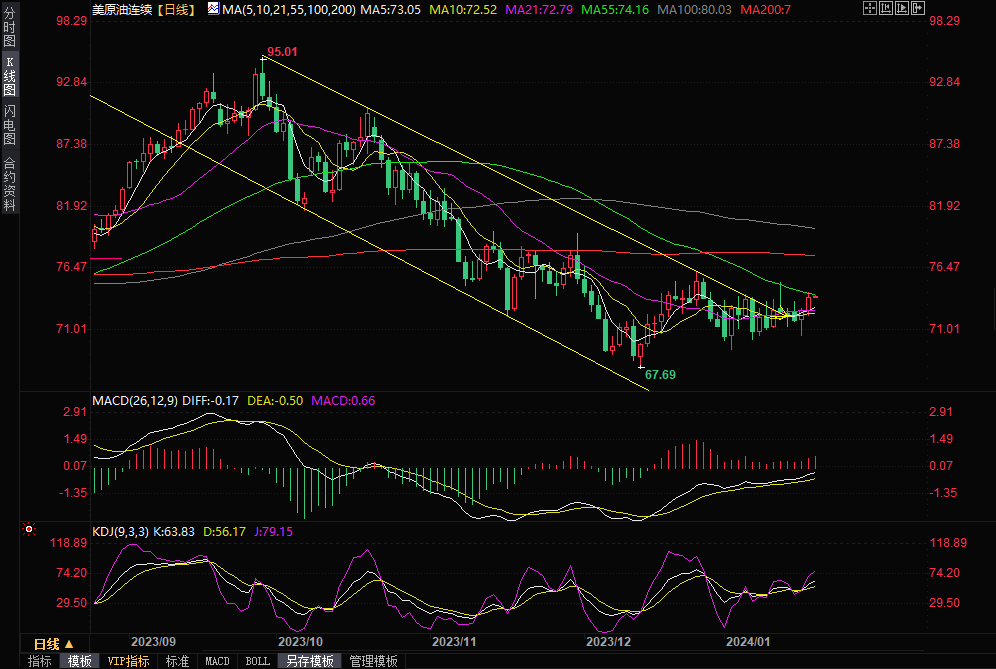Open the 日线 period selector arrow
The image size is (996, 669).
pyautogui.click(x=69, y=644)
